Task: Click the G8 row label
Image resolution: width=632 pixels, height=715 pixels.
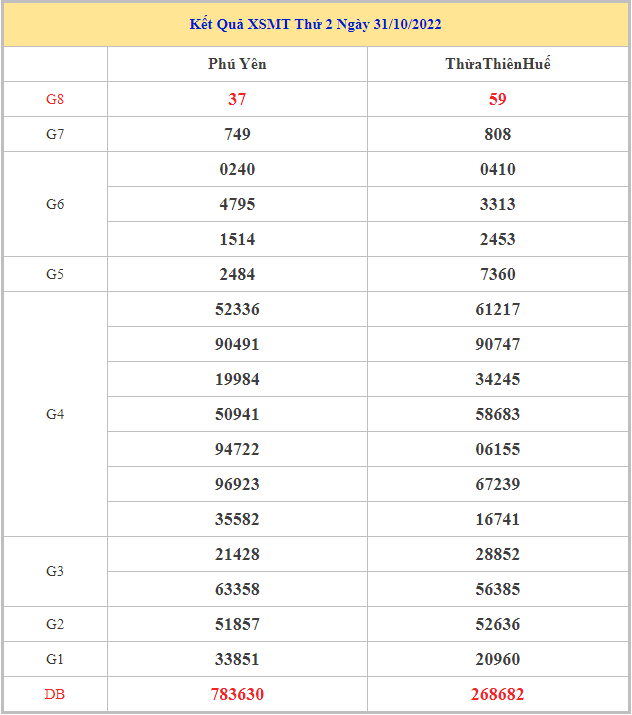Action: [55, 99]
